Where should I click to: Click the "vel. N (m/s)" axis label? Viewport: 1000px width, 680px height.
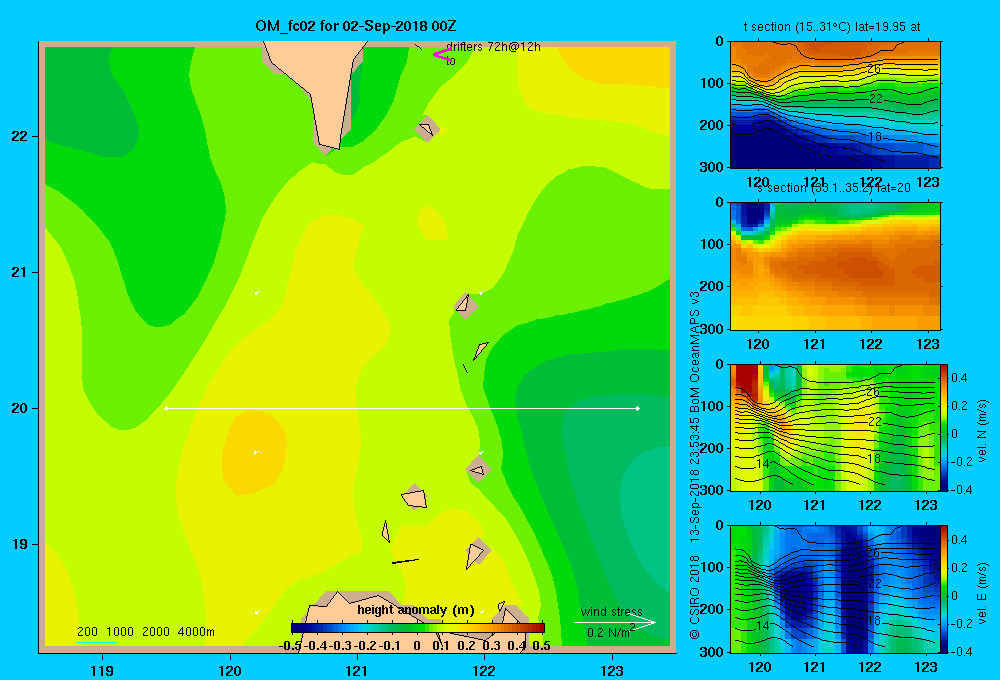(983, 431)
